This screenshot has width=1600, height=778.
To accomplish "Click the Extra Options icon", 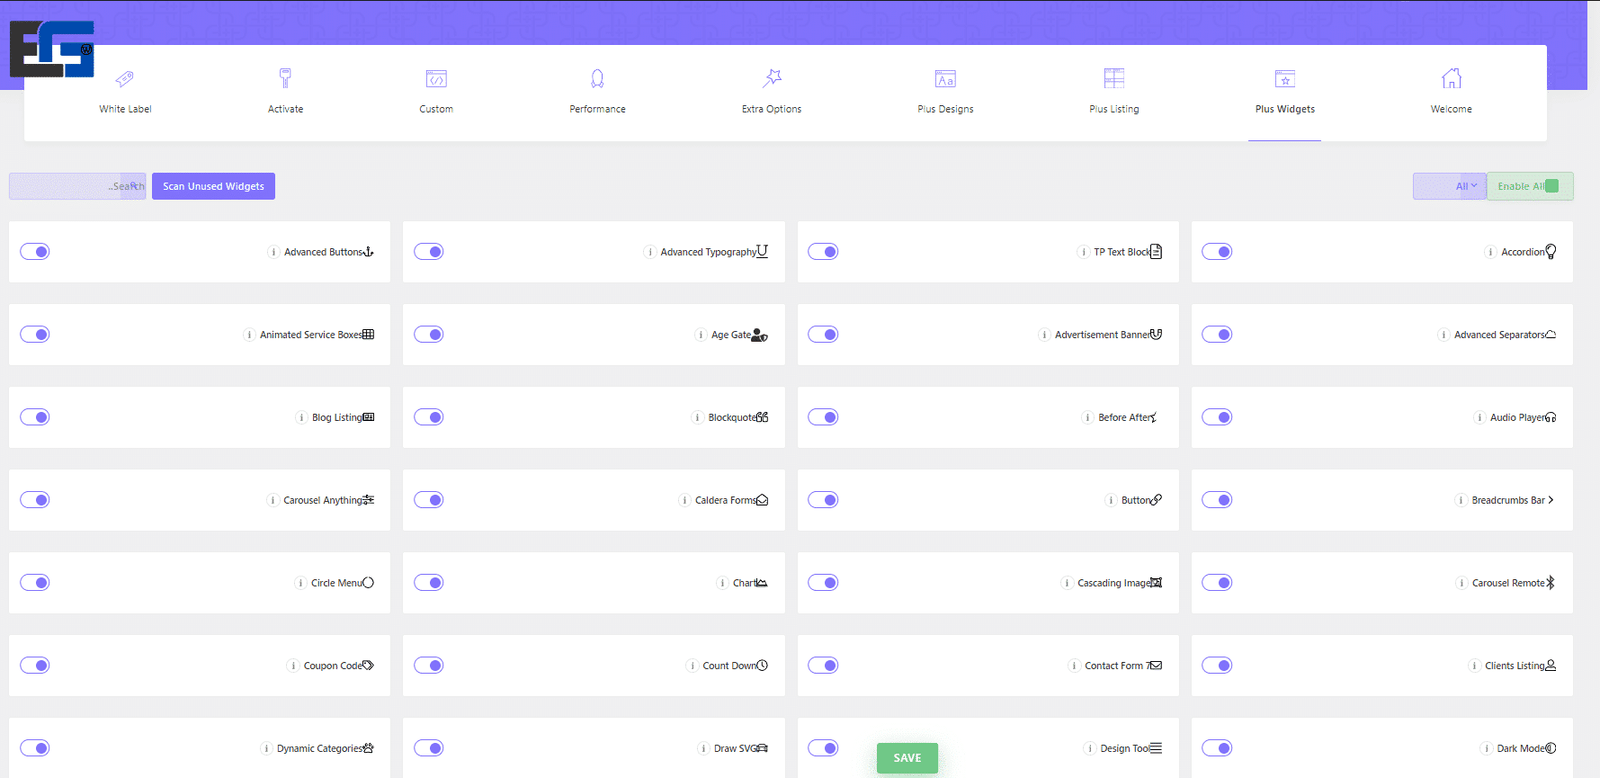I will pyautogui.click(x=772, y=78).
